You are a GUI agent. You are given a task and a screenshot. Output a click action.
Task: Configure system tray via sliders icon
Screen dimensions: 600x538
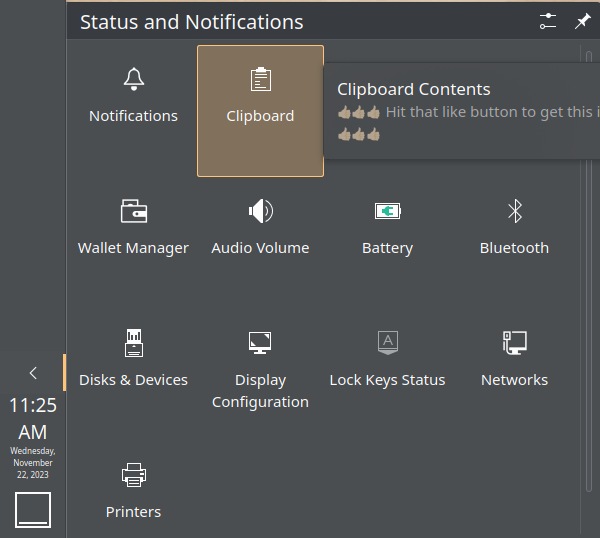(x=548, y=21)
